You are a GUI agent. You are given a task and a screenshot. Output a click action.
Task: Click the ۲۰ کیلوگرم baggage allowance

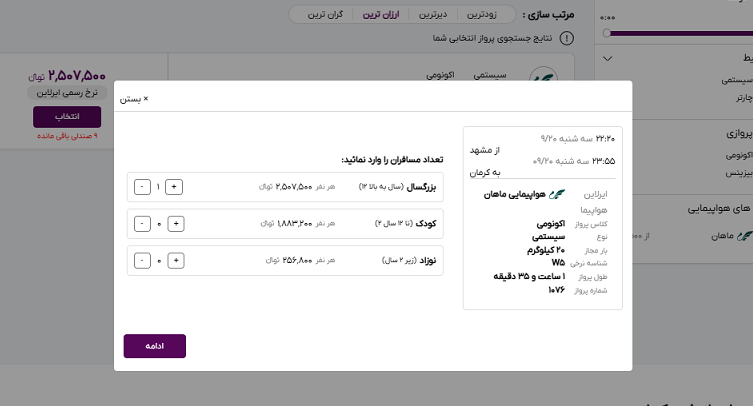point(546,250)
